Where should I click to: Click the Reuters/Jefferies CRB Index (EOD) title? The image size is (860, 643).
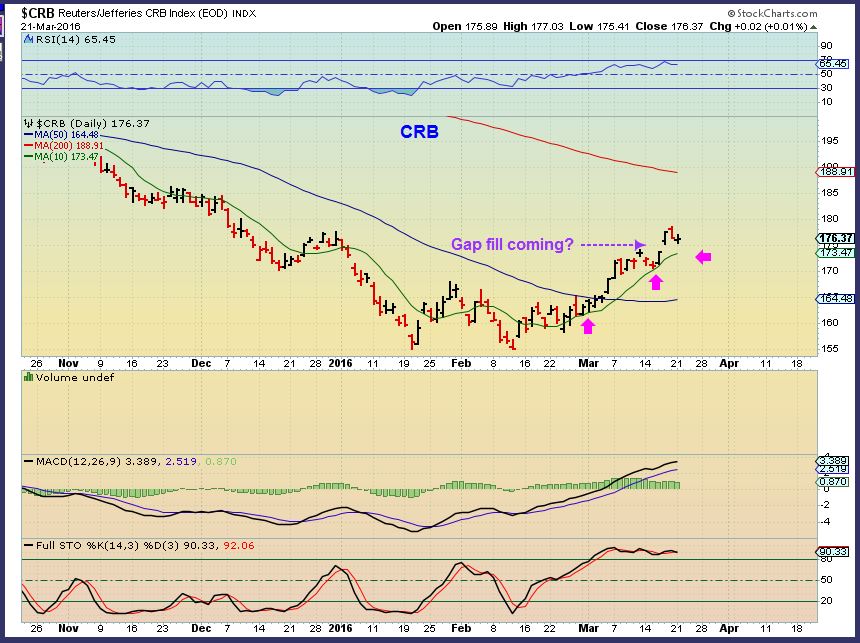coord(143,13)
